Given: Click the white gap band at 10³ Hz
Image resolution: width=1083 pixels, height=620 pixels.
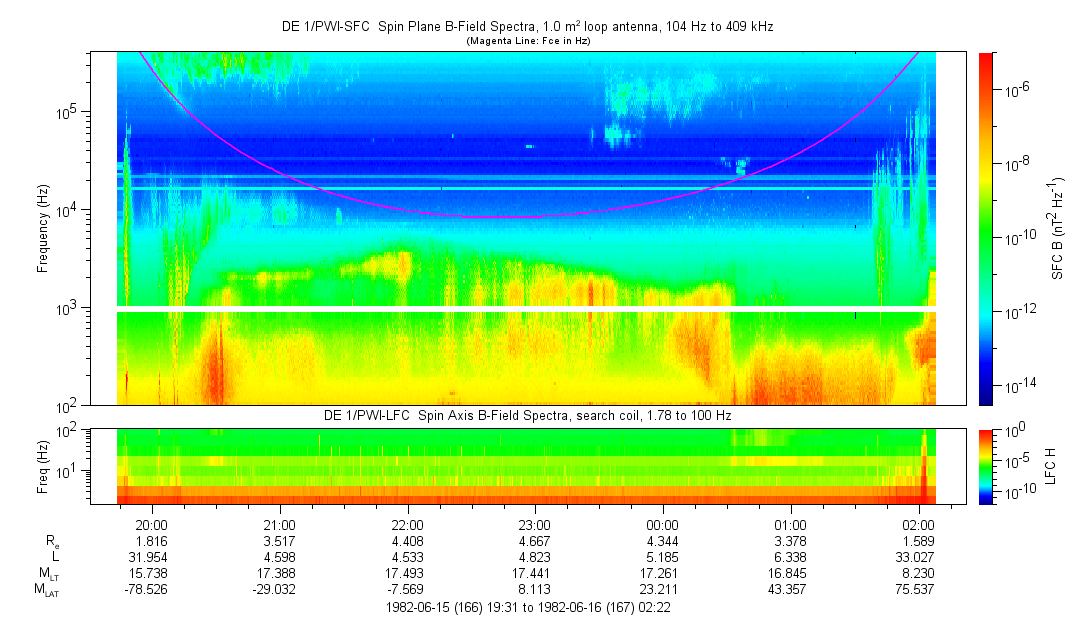Looking at the screenshot, I should coord(527,309).
